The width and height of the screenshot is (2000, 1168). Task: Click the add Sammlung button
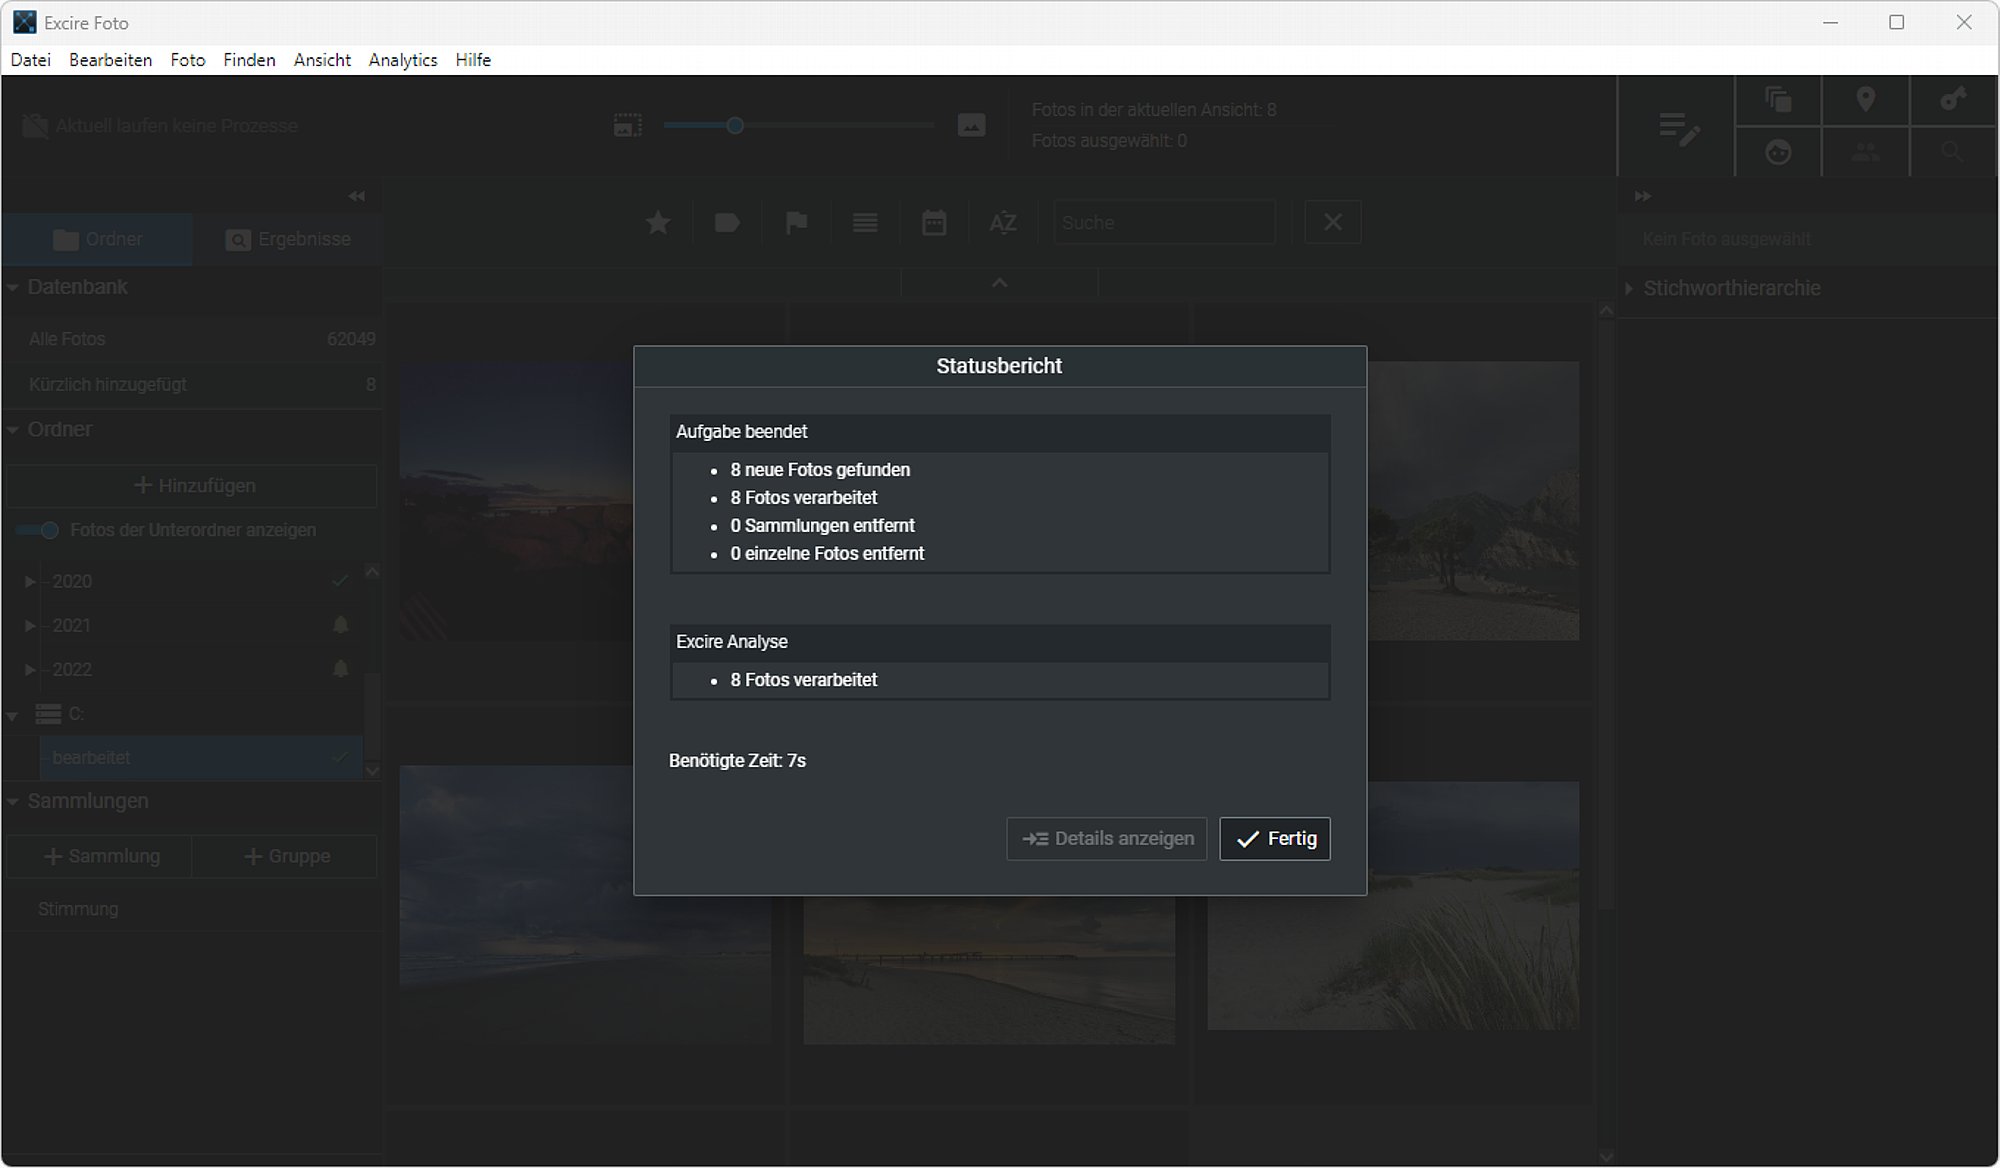click(100, 856)
